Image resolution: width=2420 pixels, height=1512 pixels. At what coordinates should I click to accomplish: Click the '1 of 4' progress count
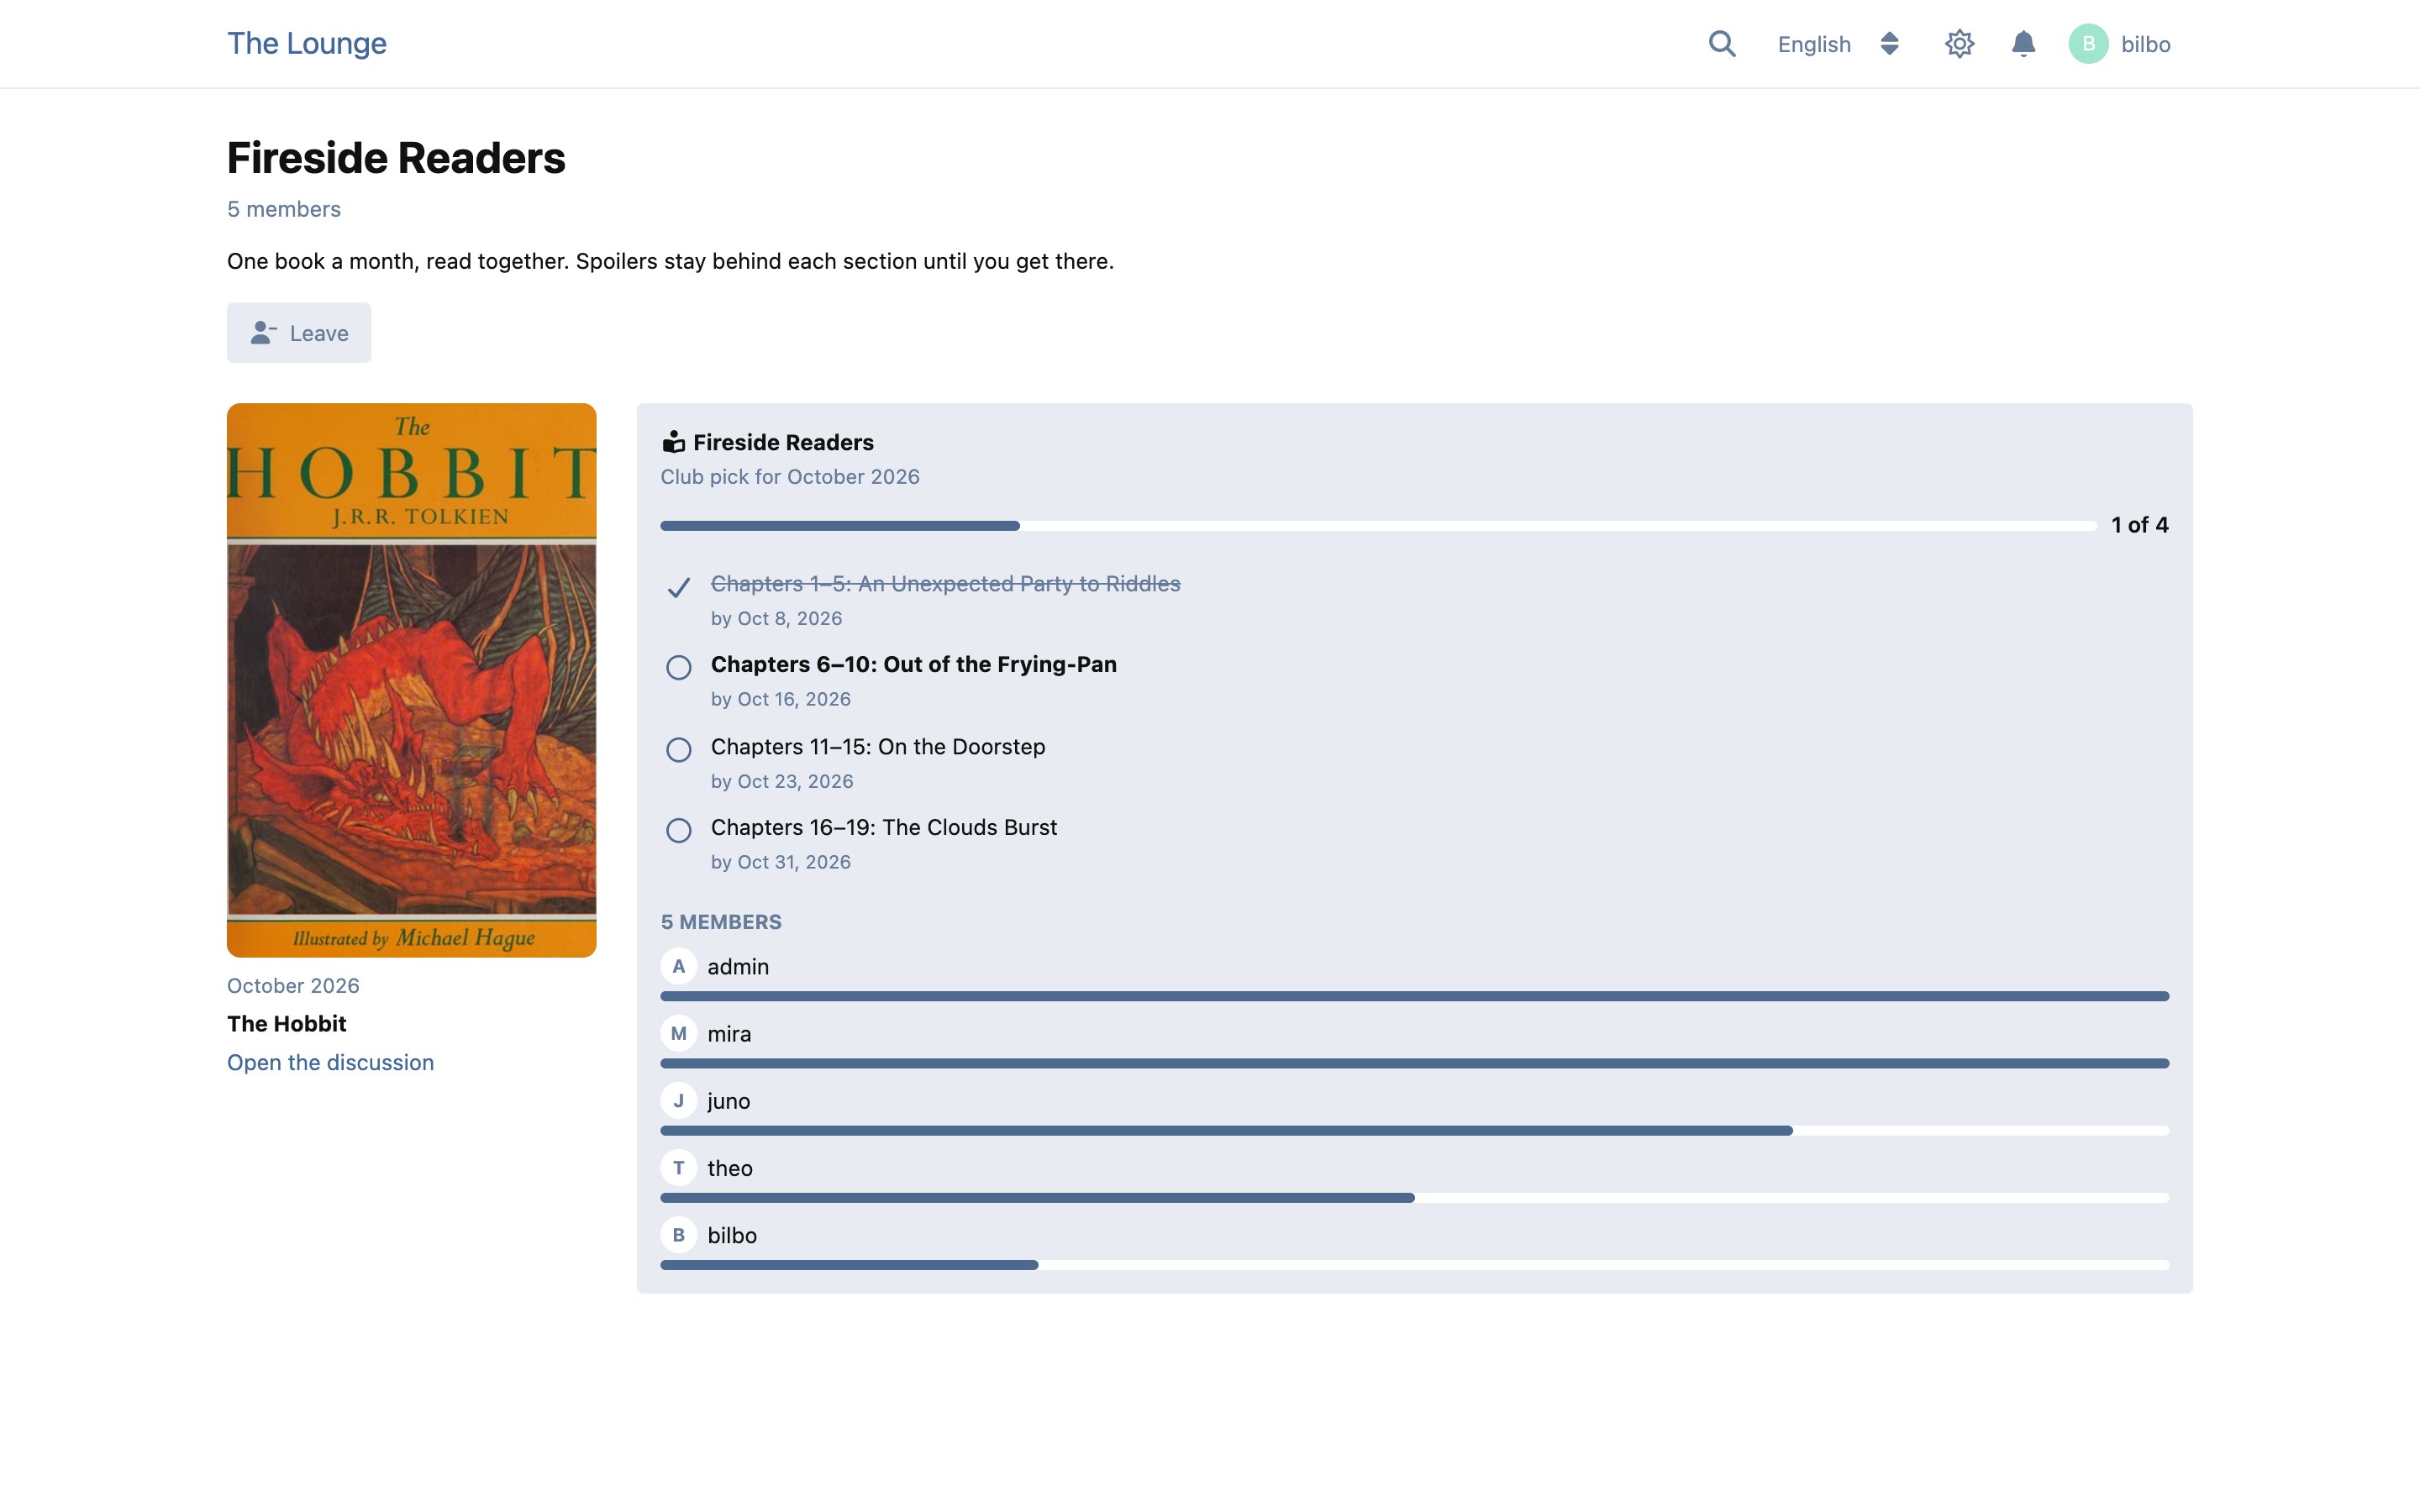point(2139,525)
